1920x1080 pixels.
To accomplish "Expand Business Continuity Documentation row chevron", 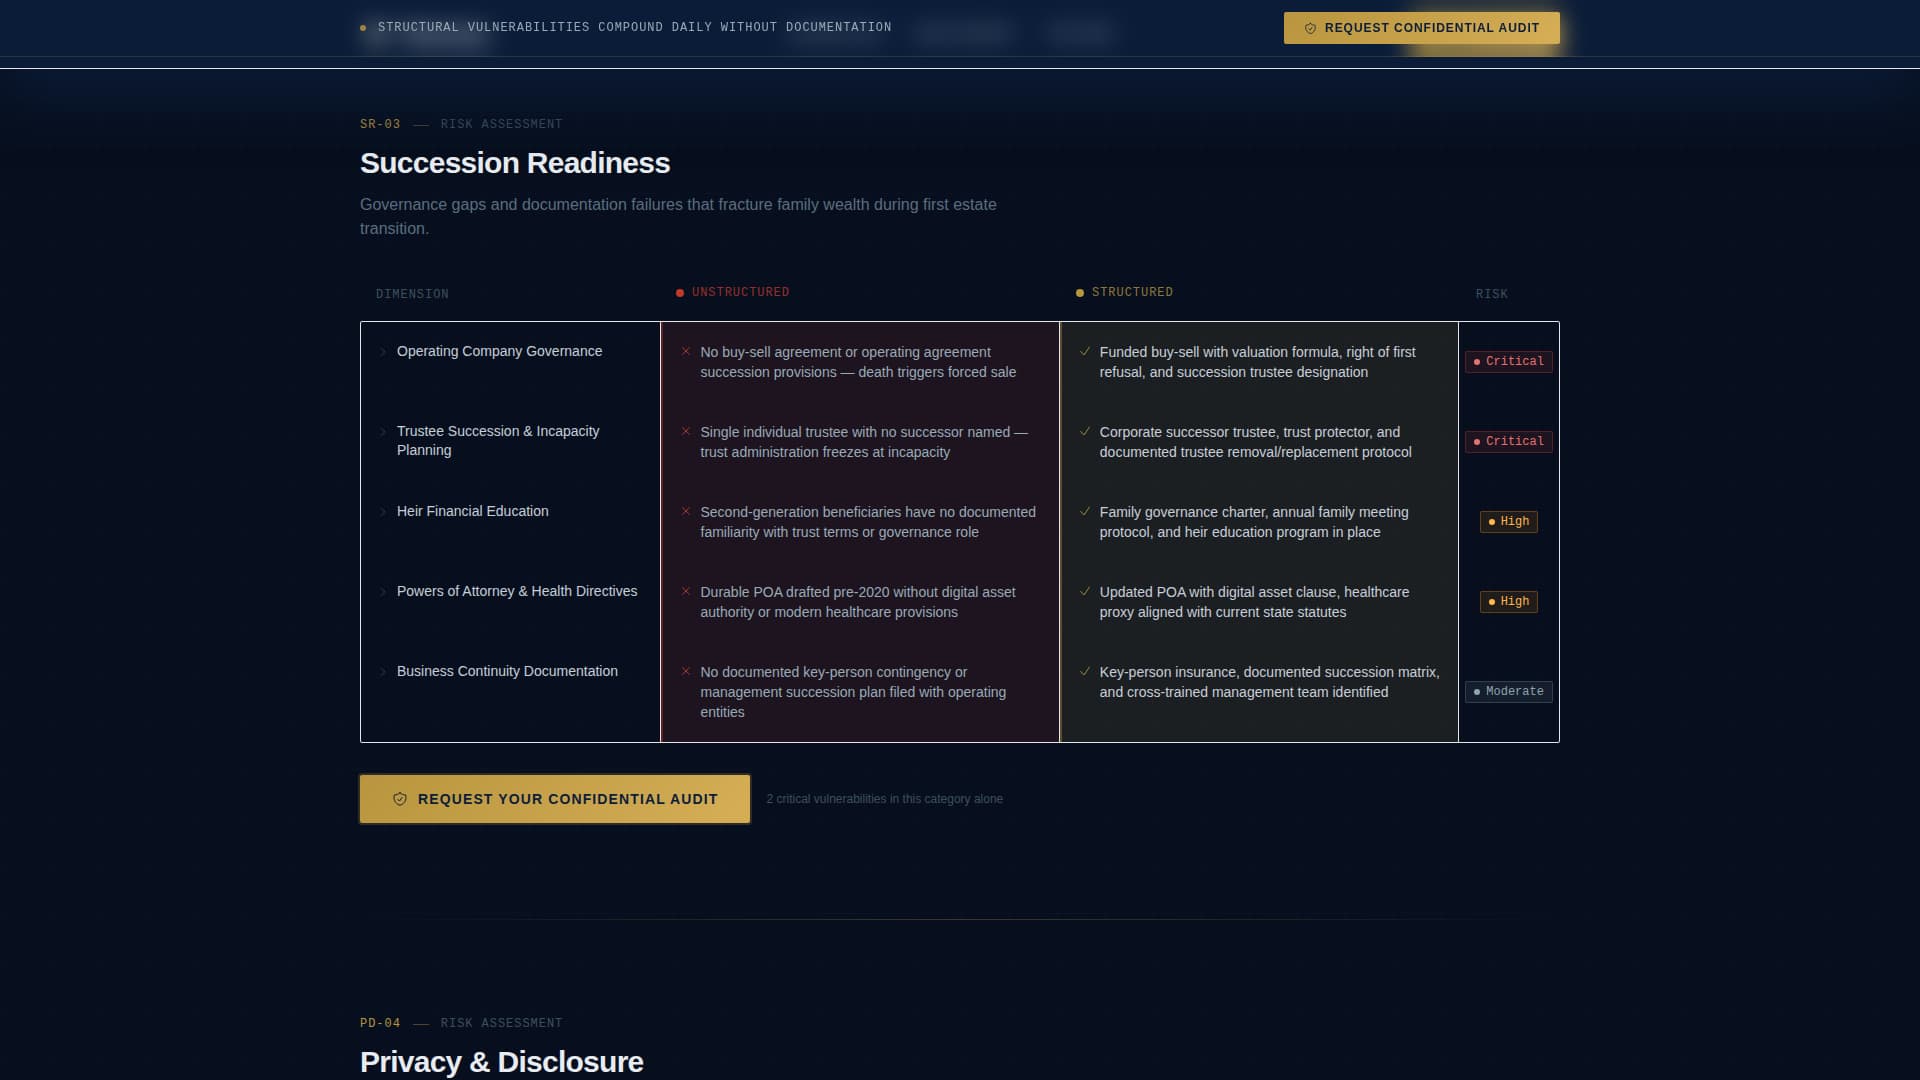I will [x=382, y=672].
